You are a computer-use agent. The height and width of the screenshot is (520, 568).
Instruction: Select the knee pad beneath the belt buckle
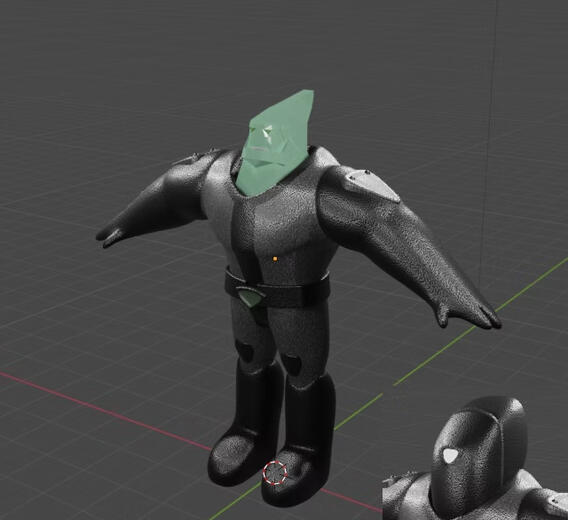(245, 351)
